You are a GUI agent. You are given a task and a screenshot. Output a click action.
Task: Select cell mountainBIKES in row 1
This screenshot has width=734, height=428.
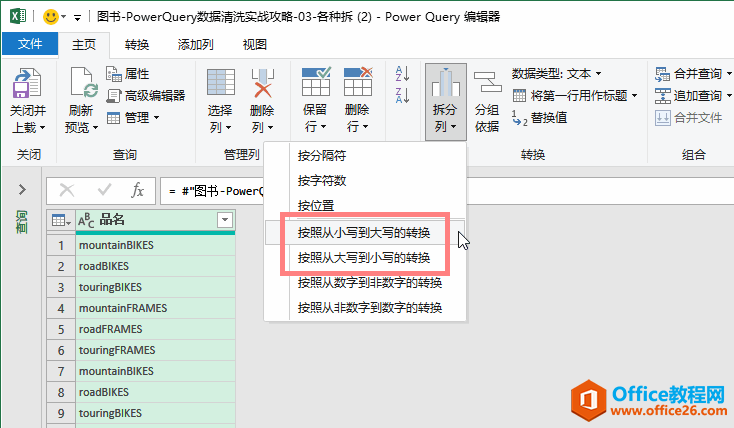click(155, 245)
